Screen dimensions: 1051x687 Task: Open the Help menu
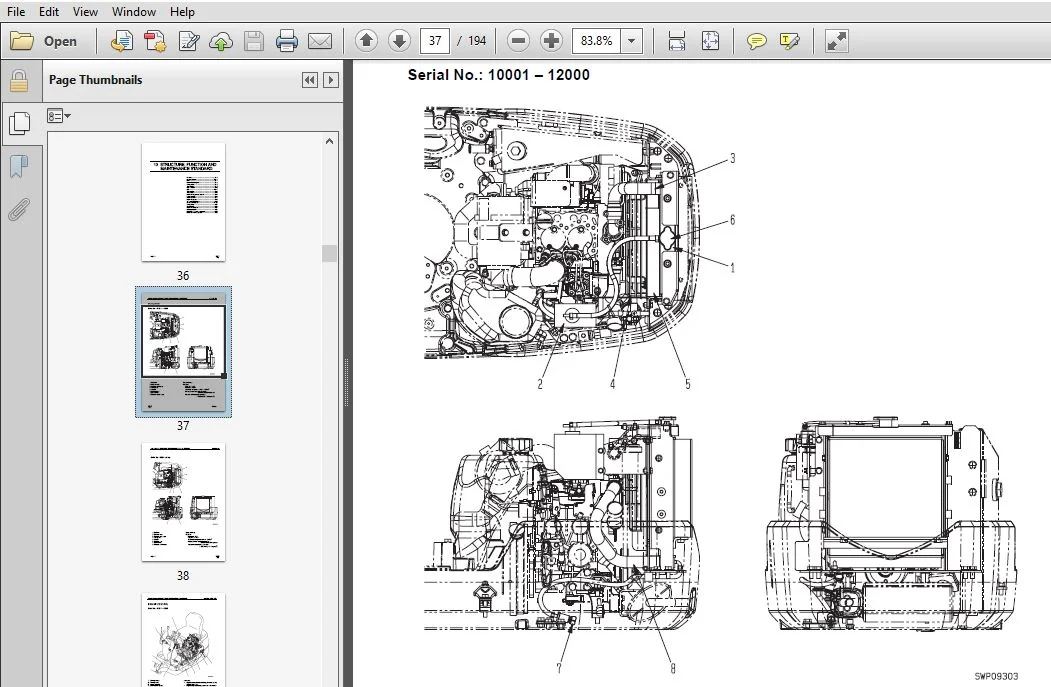click(x=182, y=11)
